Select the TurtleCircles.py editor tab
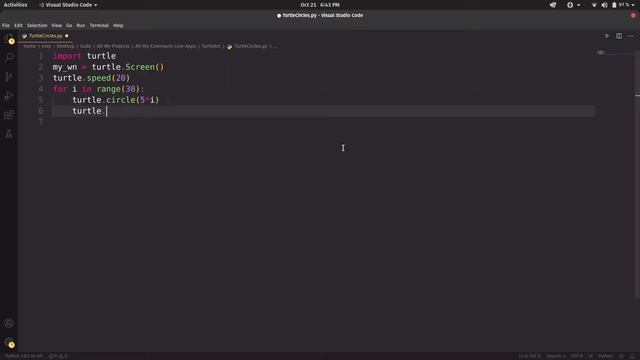 (x=46, y=36)
